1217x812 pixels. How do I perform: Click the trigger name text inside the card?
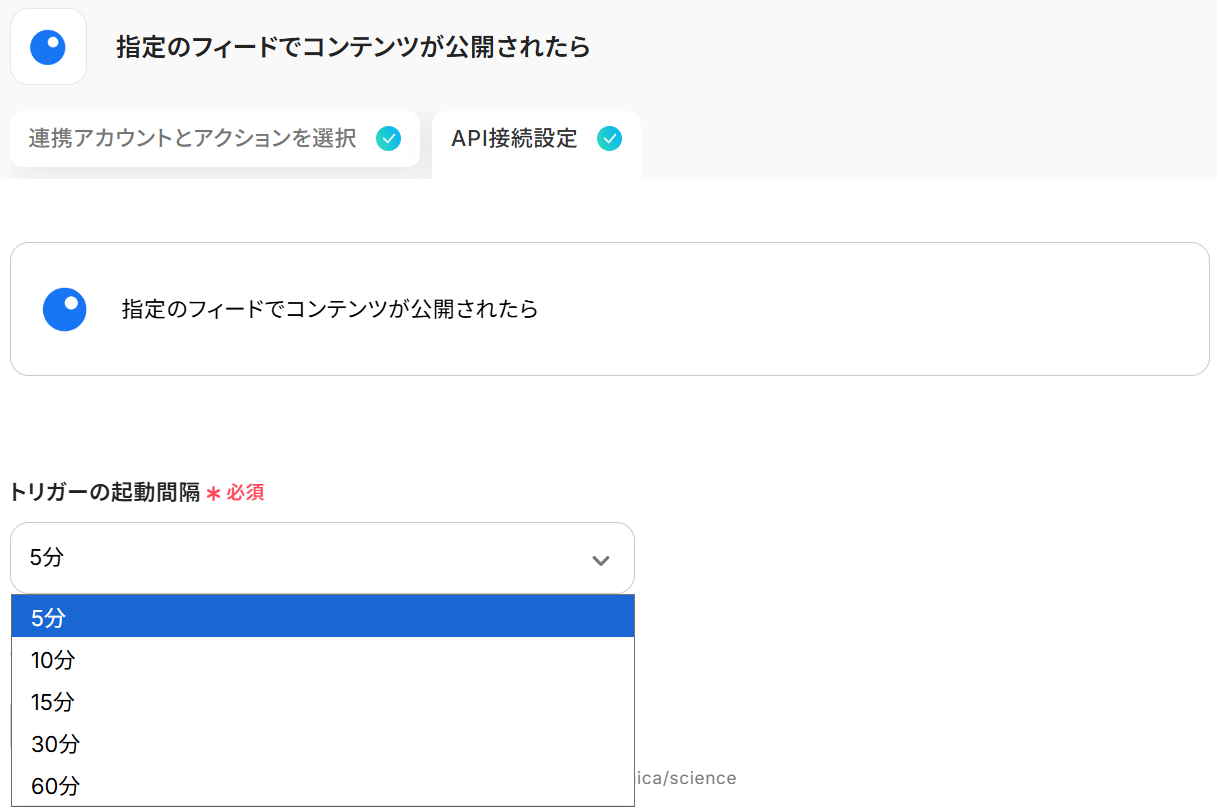pos(330,309)
